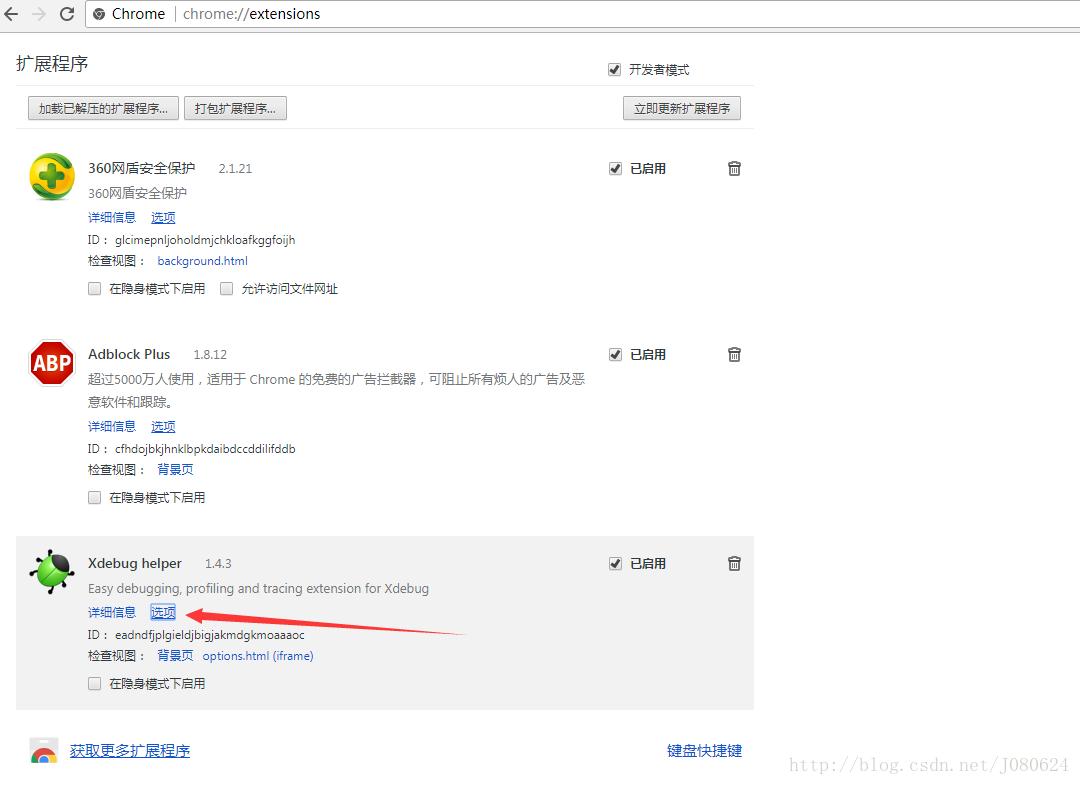Click the Xdebug helper ID eadndfjplgieldjbigjakmdgkmoaaaoc
Viewport: 1080px width, 785px height.
pyautogui.click(x=209, y=635)
